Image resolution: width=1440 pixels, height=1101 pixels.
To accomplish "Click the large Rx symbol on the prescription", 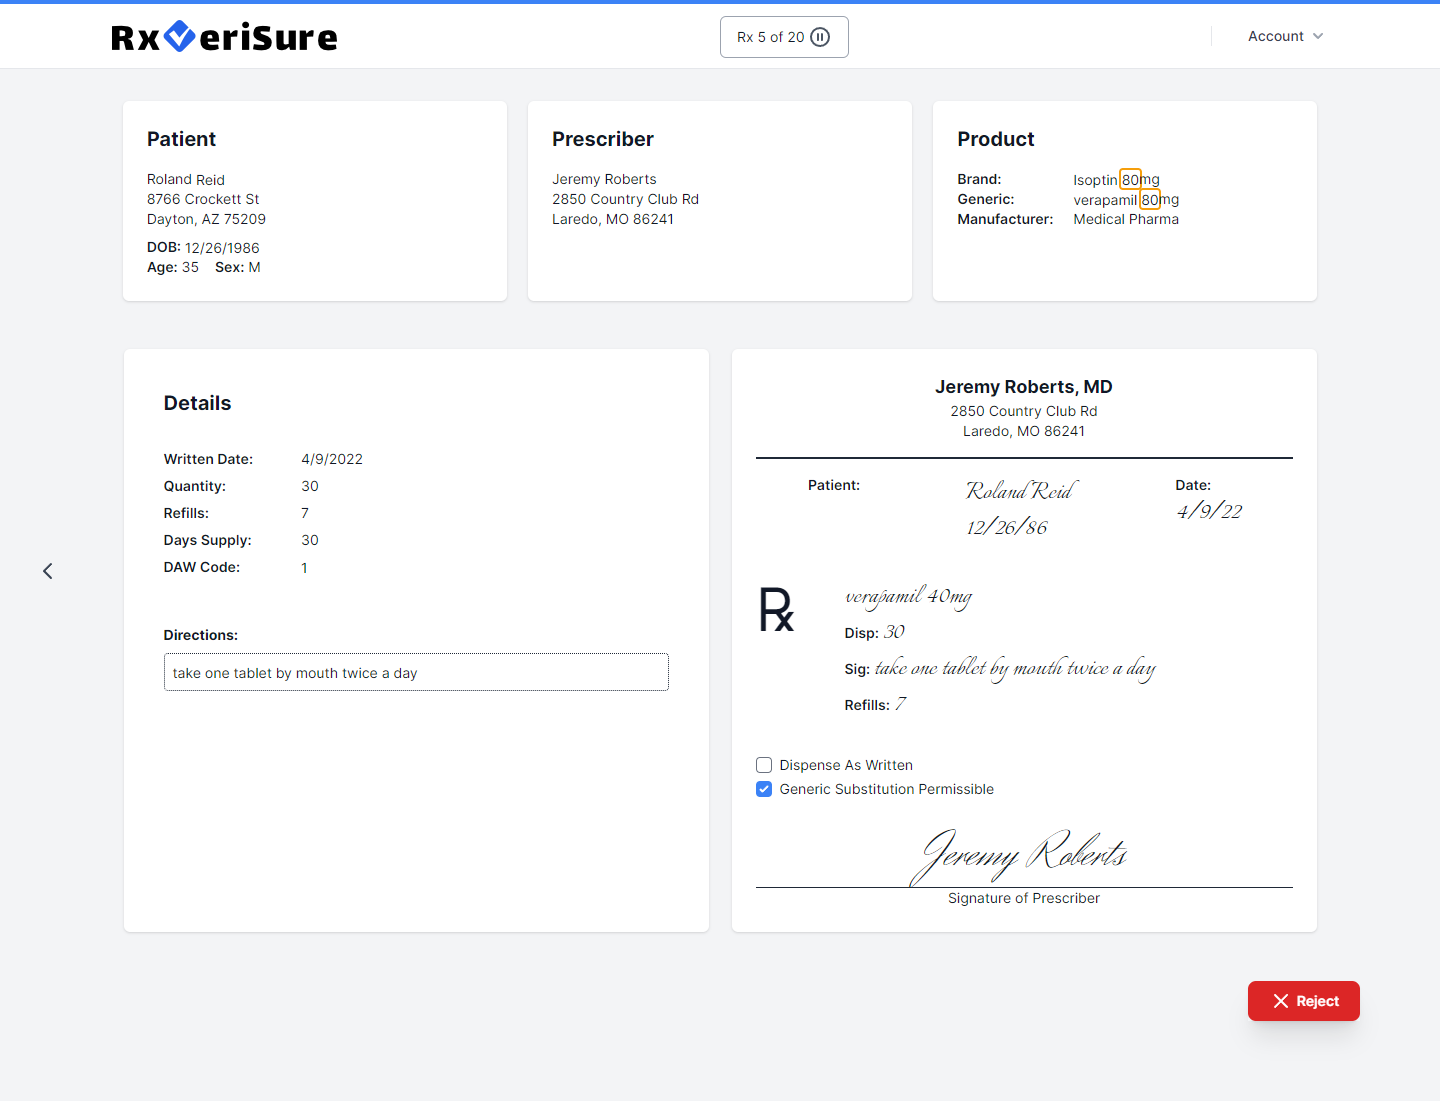I will 776,610.
